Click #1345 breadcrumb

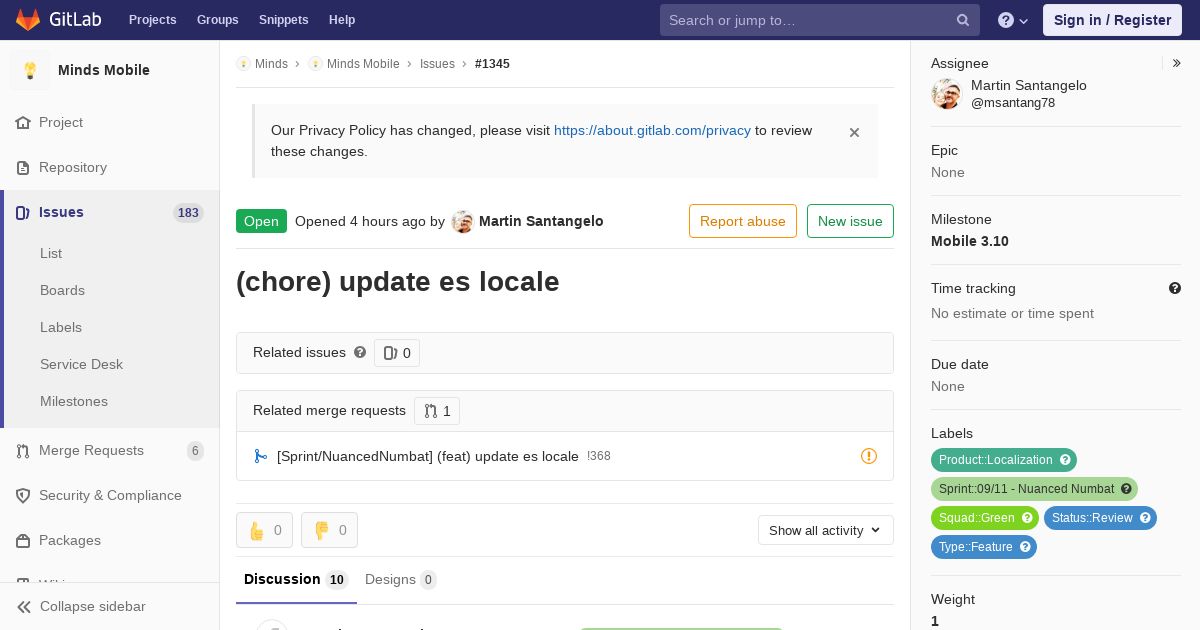click(x=492, y=63)
